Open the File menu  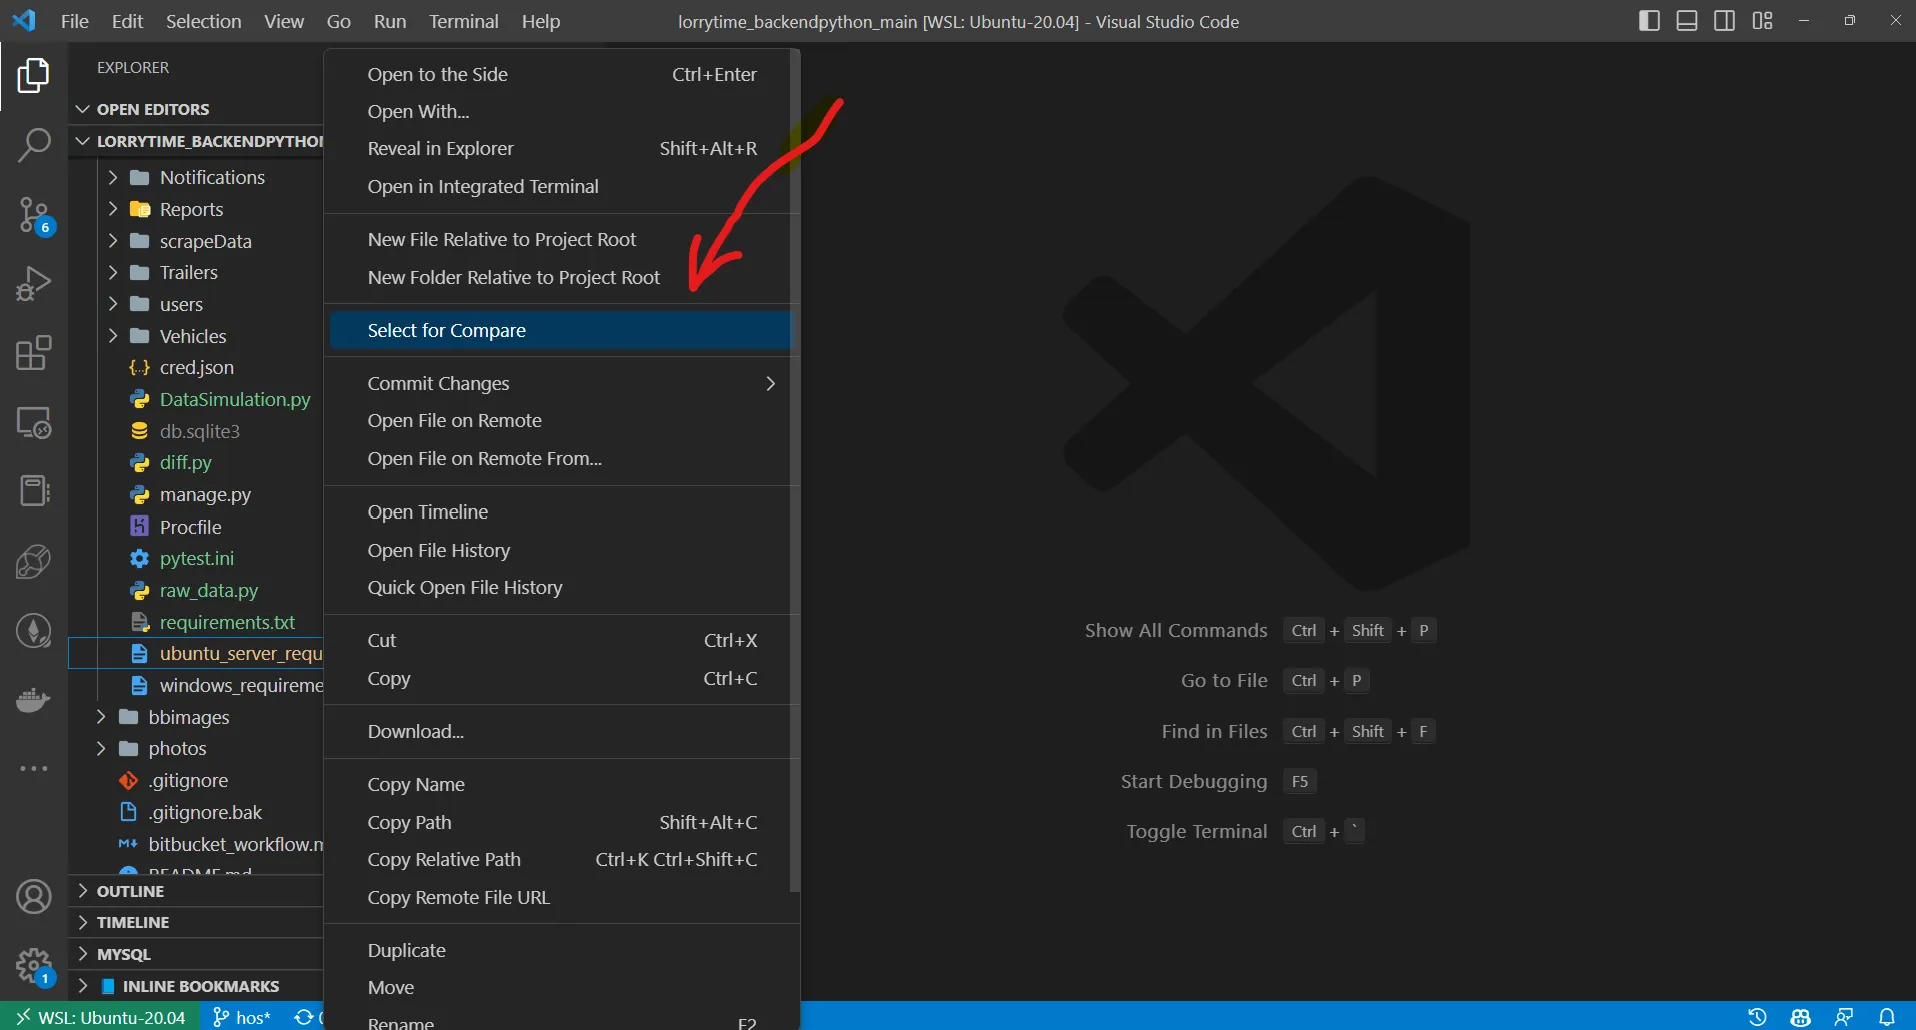coord(75,21)
